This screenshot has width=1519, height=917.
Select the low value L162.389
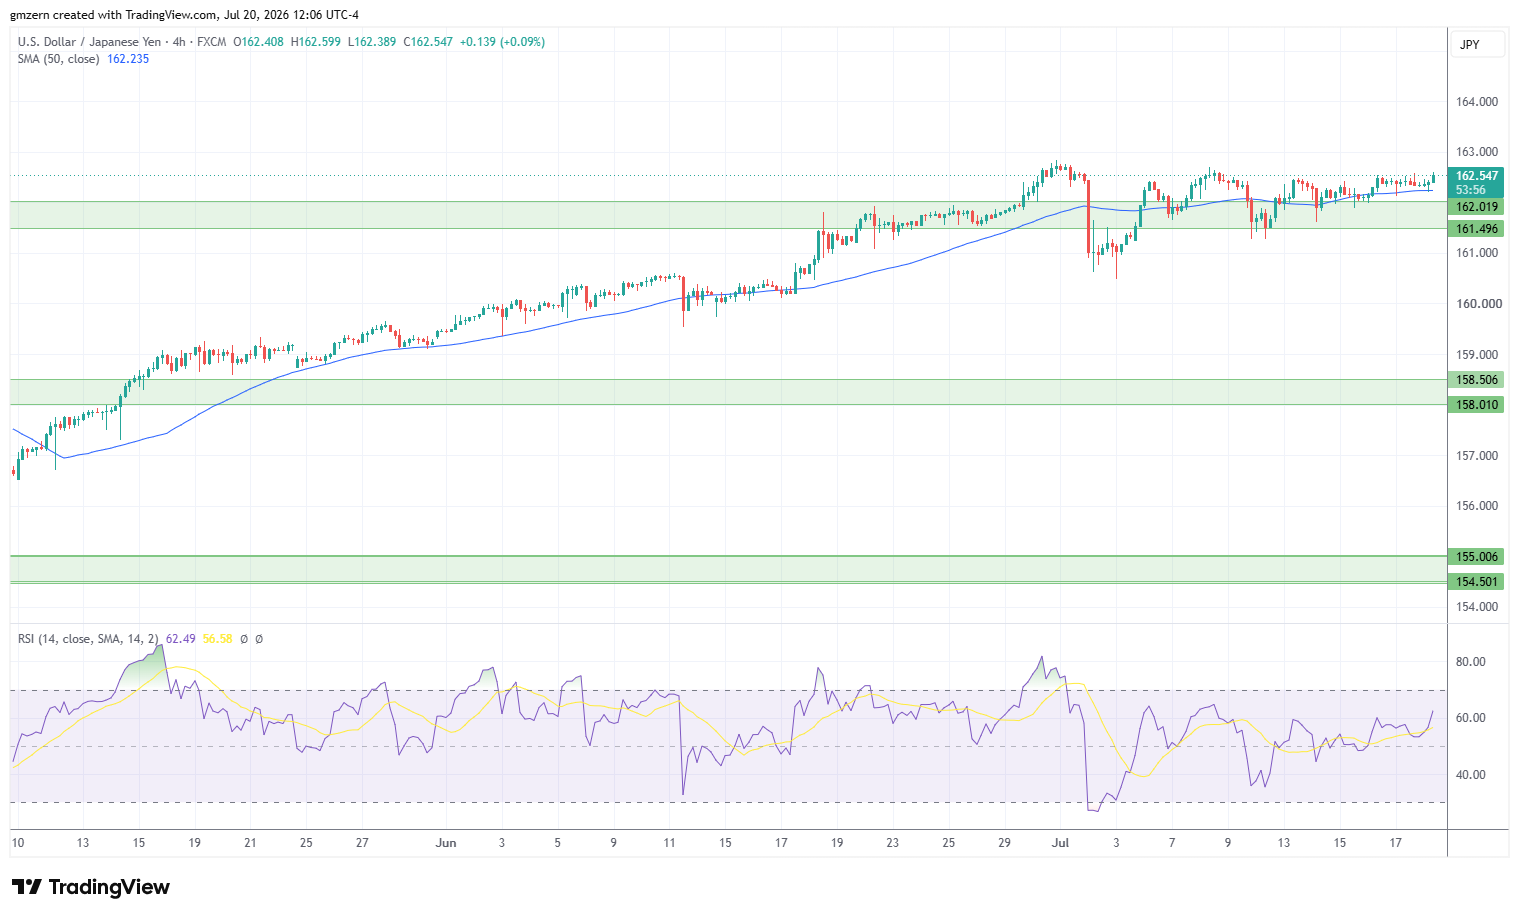click(x=372, y=42)
